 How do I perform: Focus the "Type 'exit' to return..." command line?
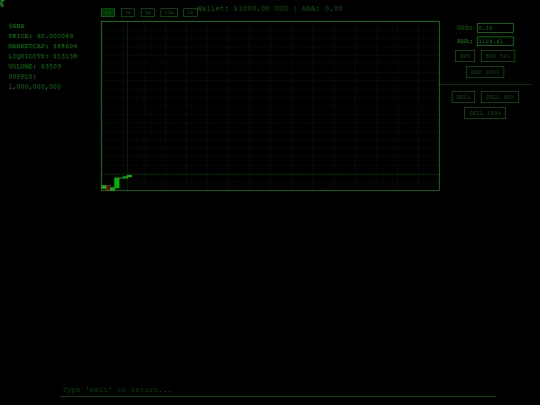click(278, 390)
